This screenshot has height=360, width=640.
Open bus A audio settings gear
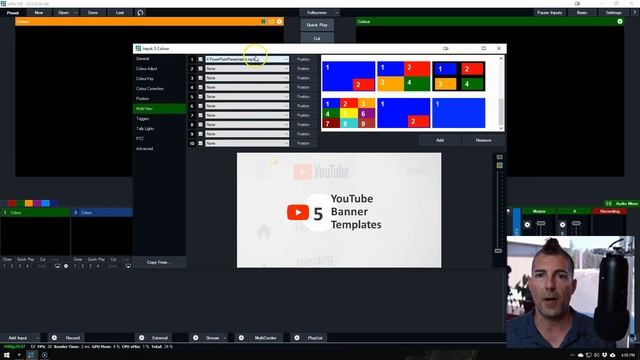(562, 224)
